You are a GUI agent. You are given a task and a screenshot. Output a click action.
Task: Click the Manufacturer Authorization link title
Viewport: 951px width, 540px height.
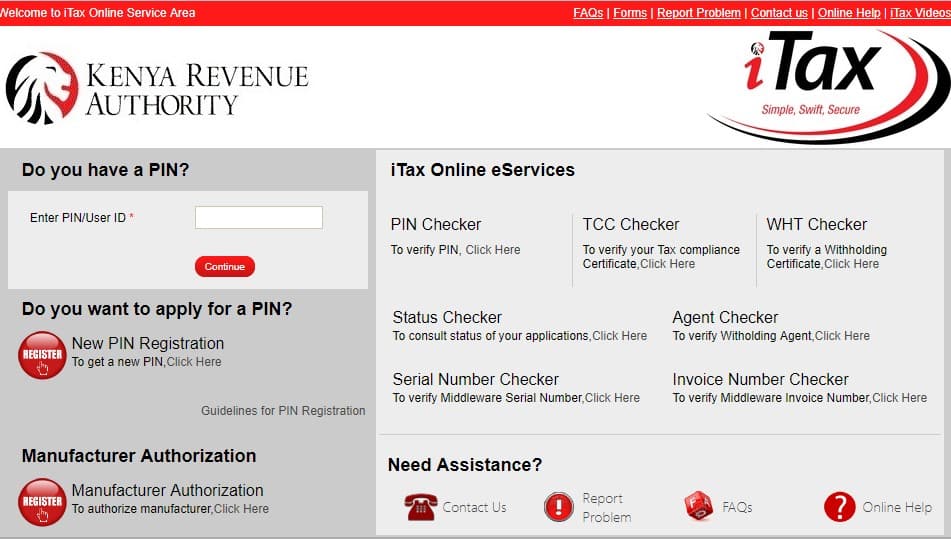[167, 490]
